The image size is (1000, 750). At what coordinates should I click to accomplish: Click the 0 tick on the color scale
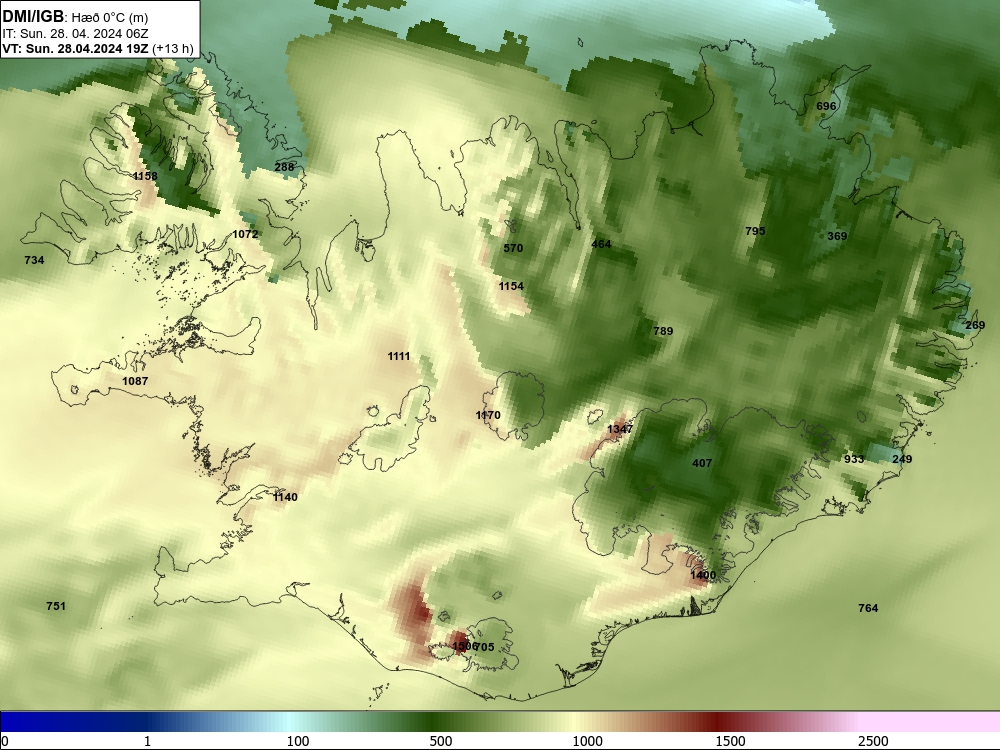5,741
